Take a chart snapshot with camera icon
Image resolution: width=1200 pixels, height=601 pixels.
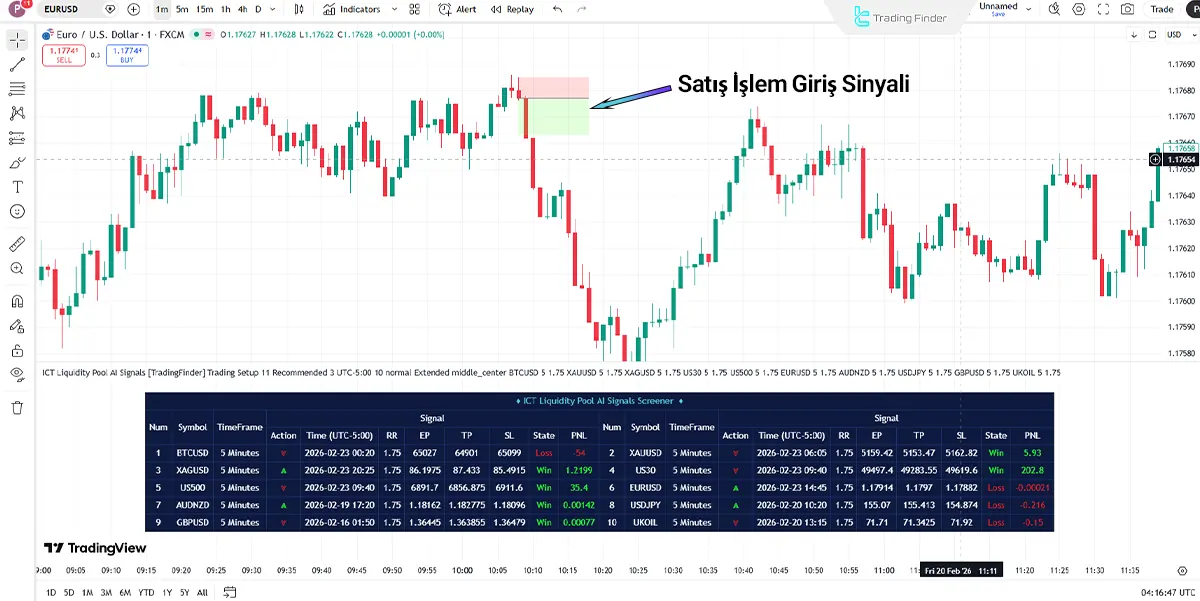tap(1128, 9)
